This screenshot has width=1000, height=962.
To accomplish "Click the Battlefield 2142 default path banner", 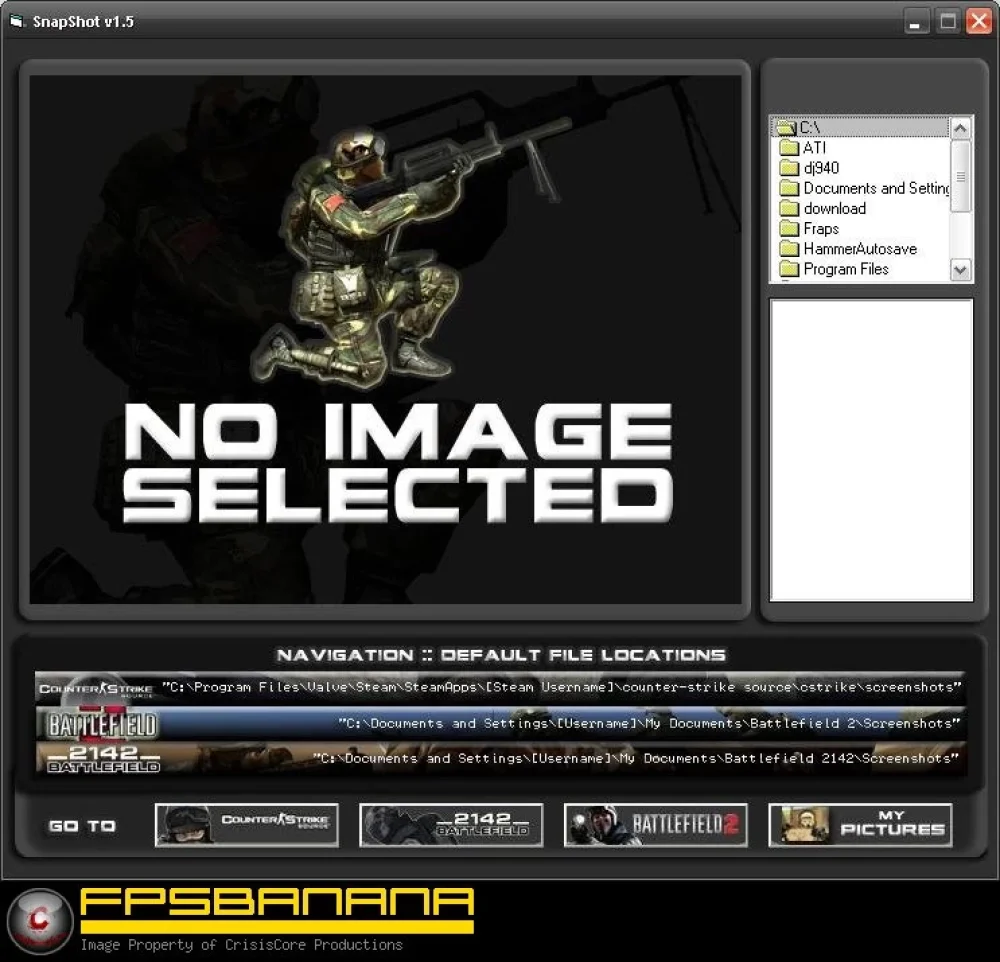I will coord(501,758).
